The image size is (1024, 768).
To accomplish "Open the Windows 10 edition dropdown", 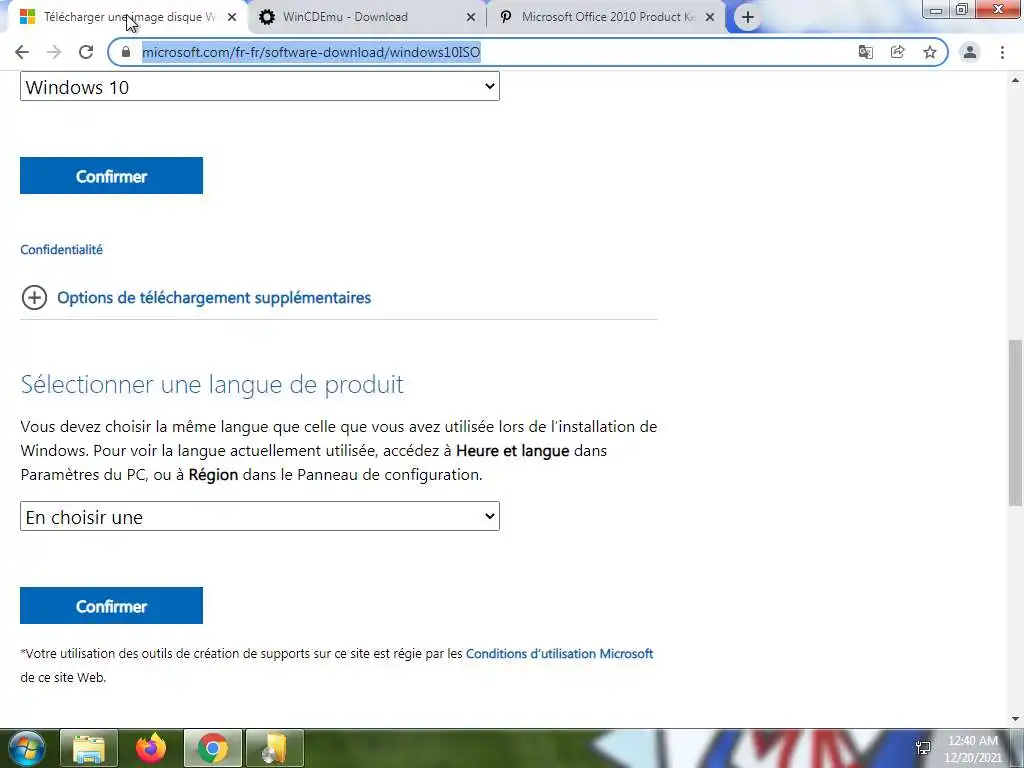I will click(260, 86).
